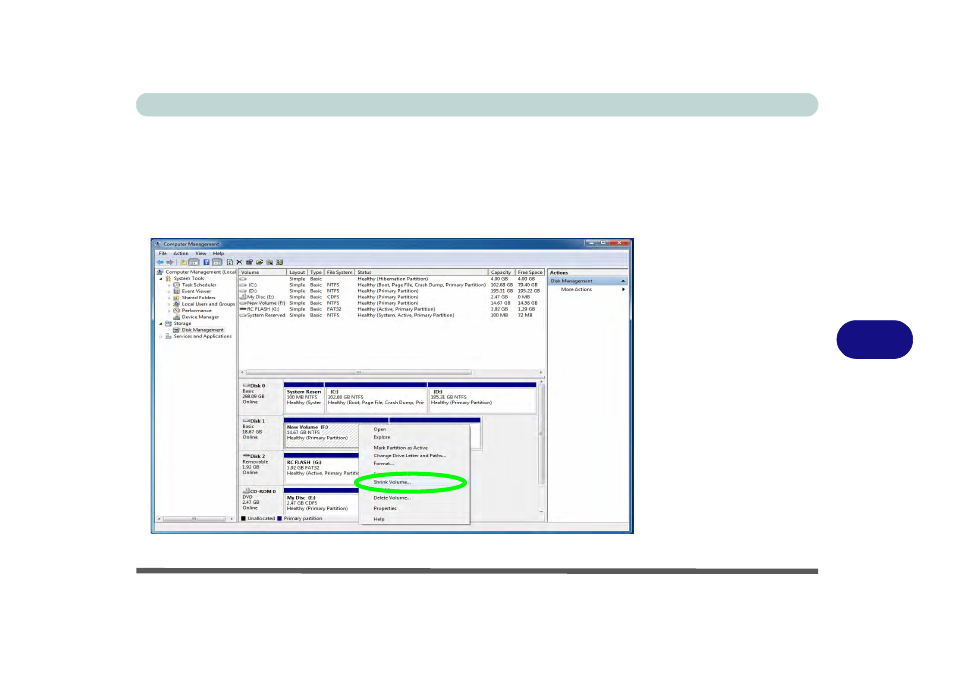Click the Services and Applications icon
The width and height of the screenshot is (954, 673).
169,336
